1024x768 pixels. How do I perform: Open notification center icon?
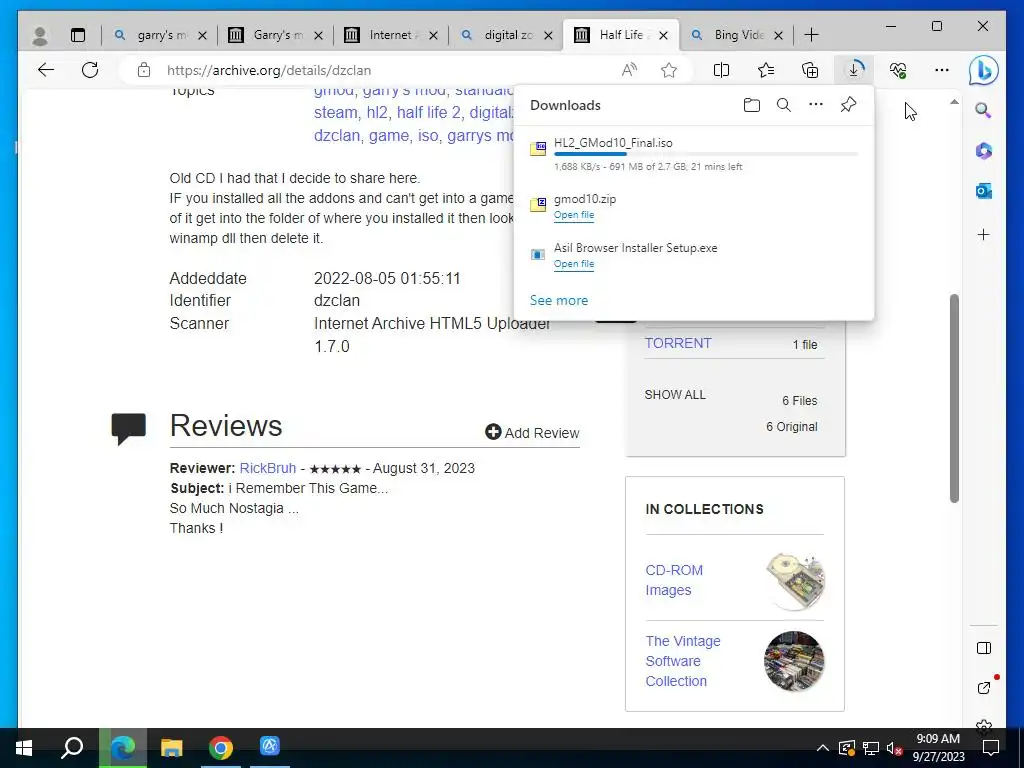coord(991,748)
